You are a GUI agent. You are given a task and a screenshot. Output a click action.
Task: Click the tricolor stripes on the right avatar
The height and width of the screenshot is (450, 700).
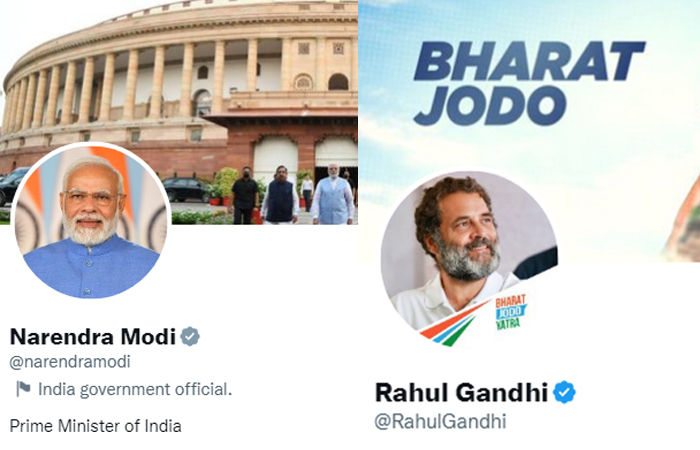(x=449, y=326)
